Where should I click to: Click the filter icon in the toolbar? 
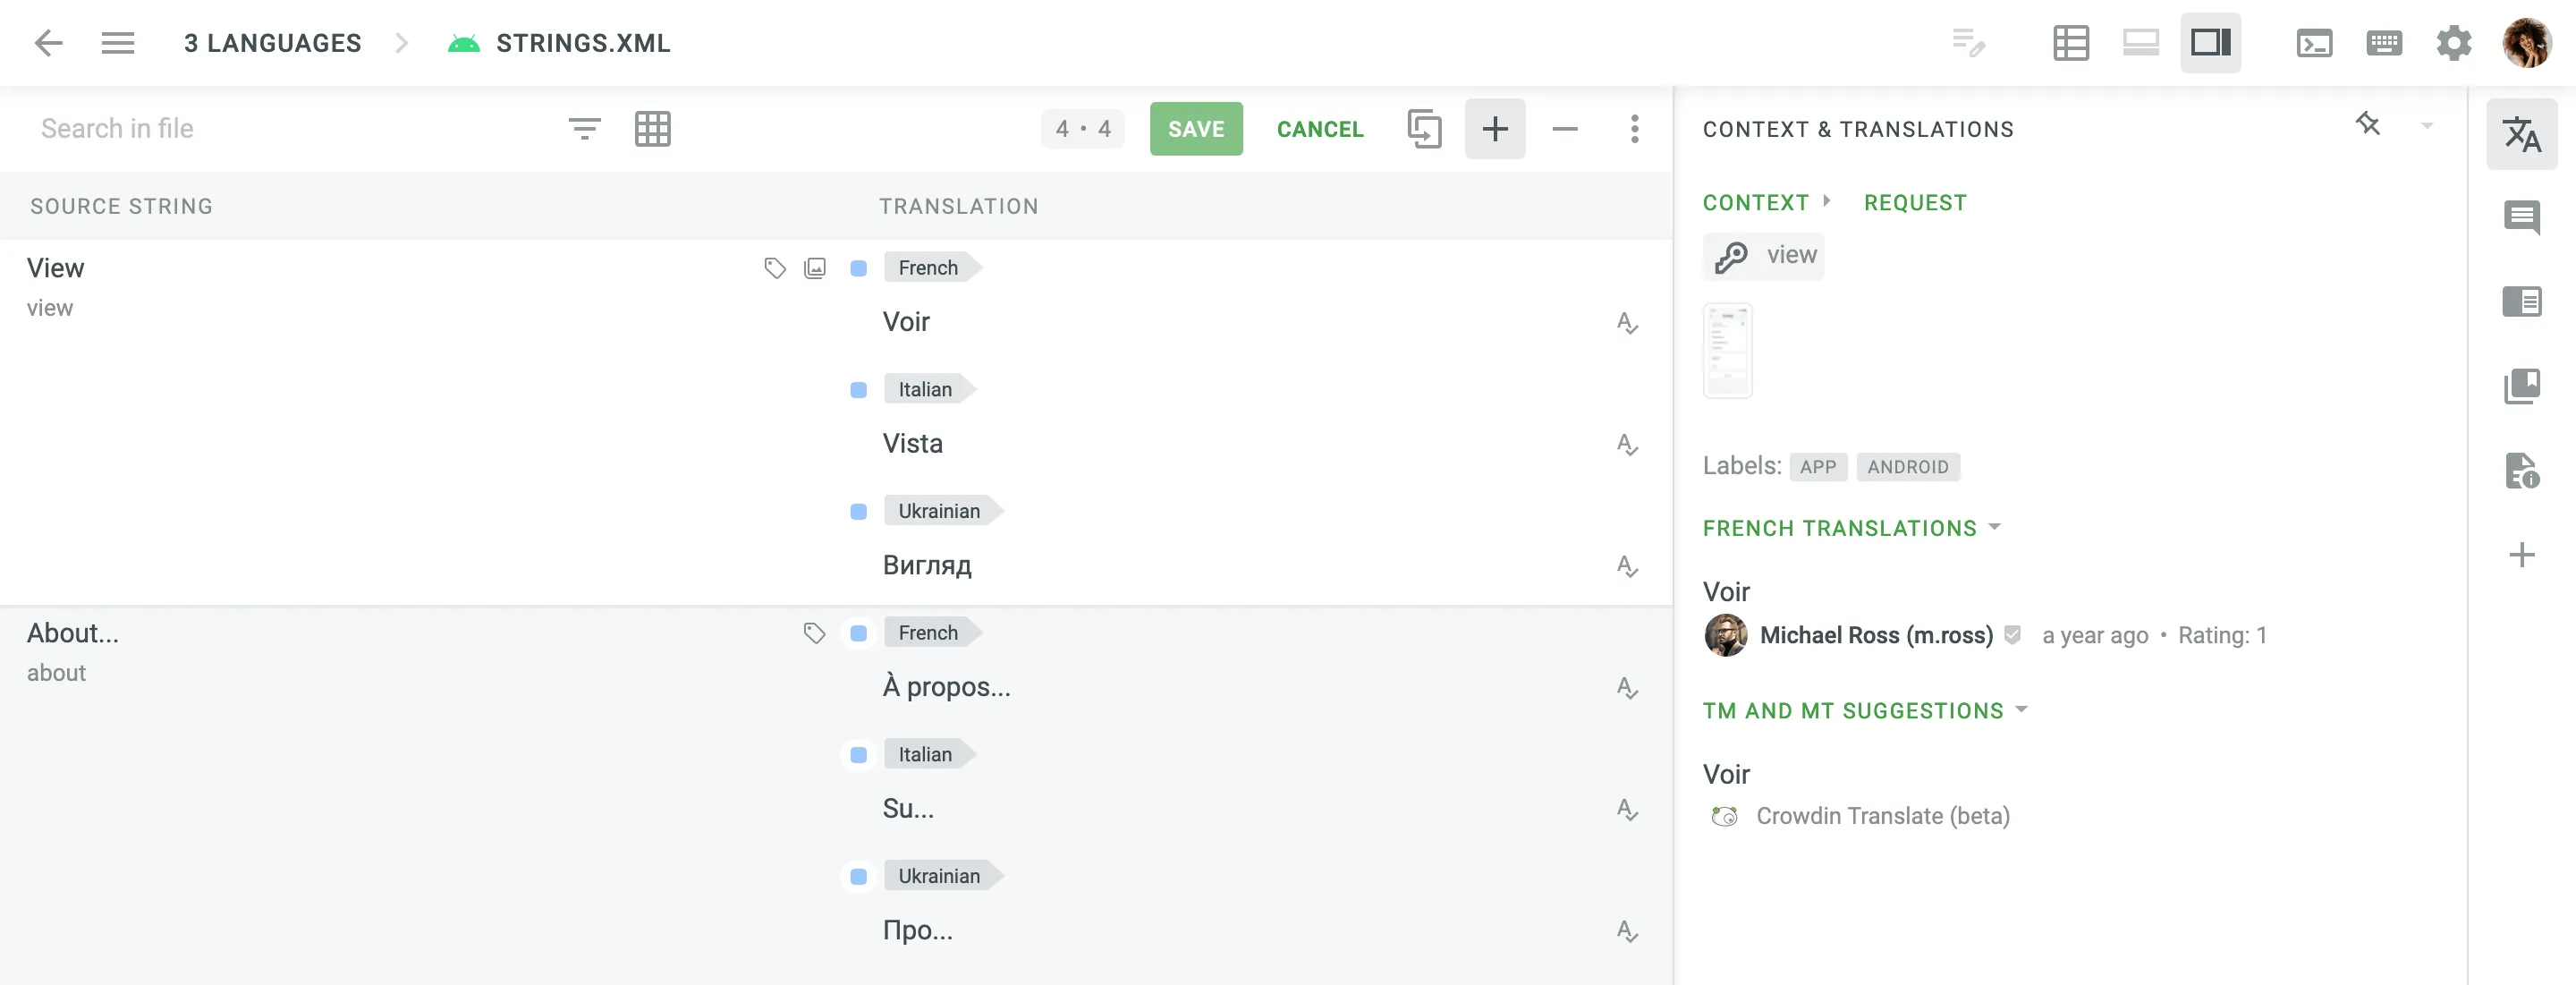coord(585,128)
